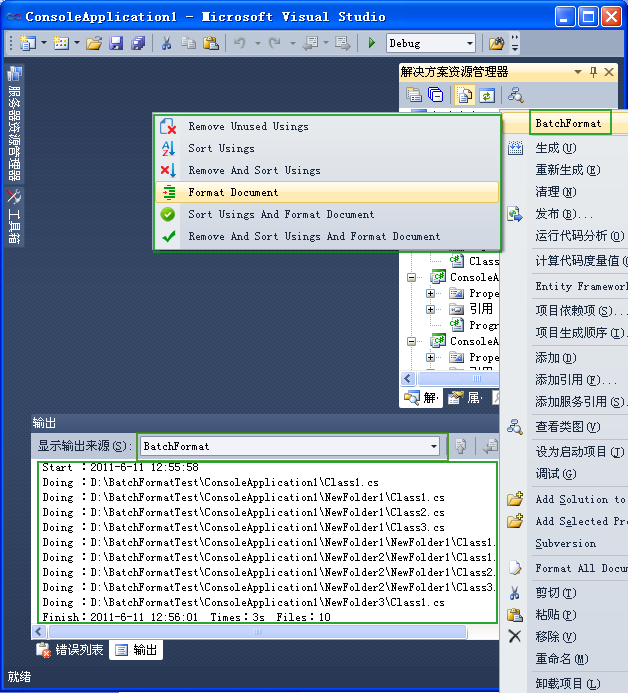
Task: Open the Server Explorer side tab
Action: coord(14,124)
